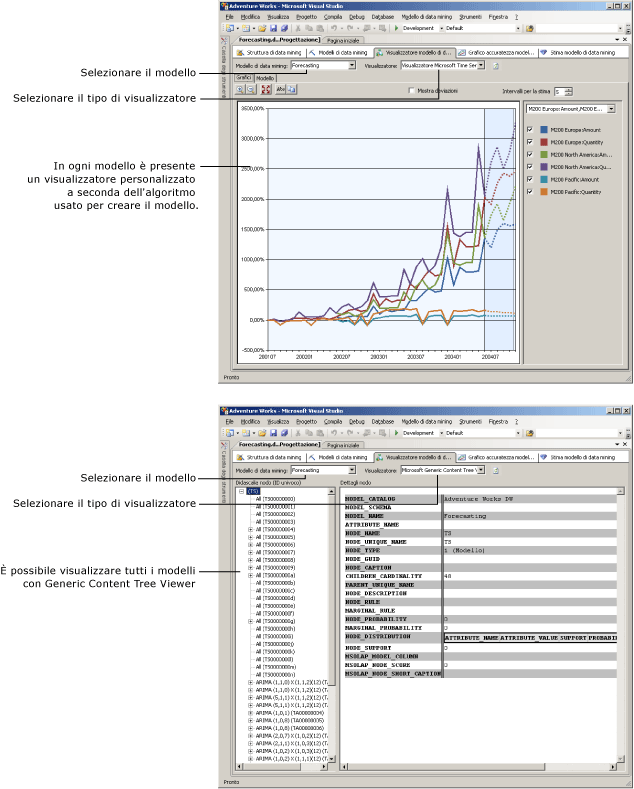
Task: Open Modello di data mining dropdown in chart window
Action: tap(352, 65)
